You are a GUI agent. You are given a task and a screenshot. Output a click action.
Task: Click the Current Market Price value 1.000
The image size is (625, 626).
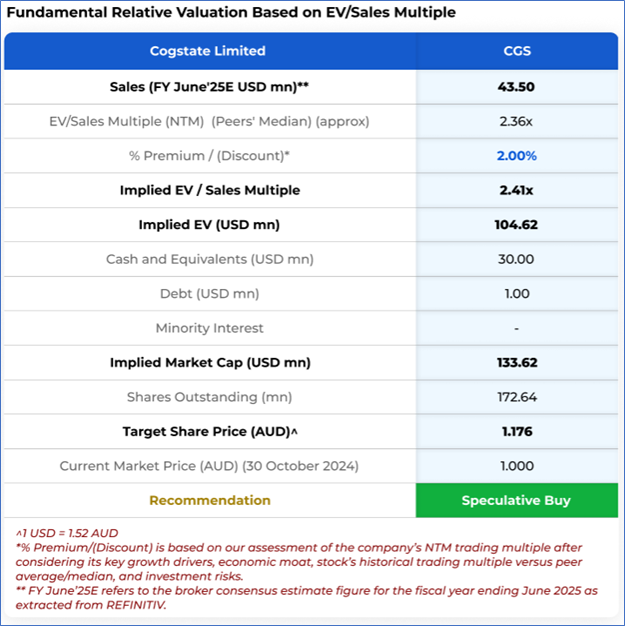coord(516,466)
